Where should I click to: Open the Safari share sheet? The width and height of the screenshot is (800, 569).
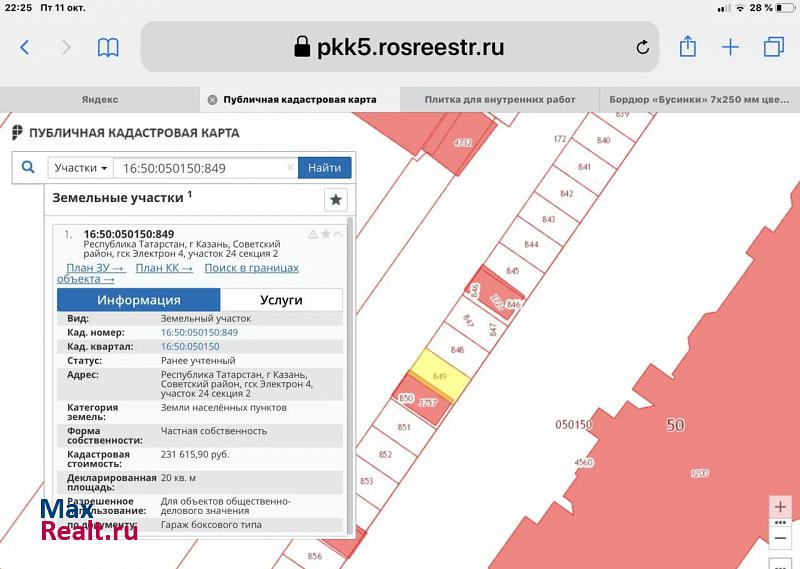(x=688, y=47)
